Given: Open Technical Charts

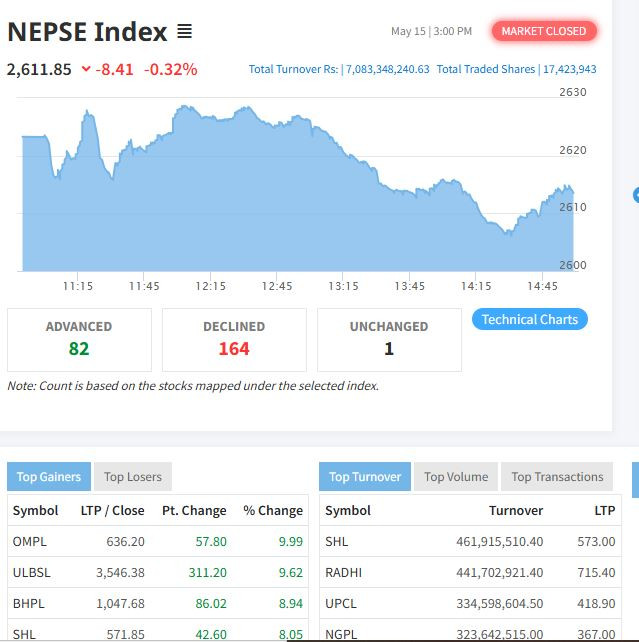Looking at the screenshot, I should pyautogui.click(x=529, y=320).
